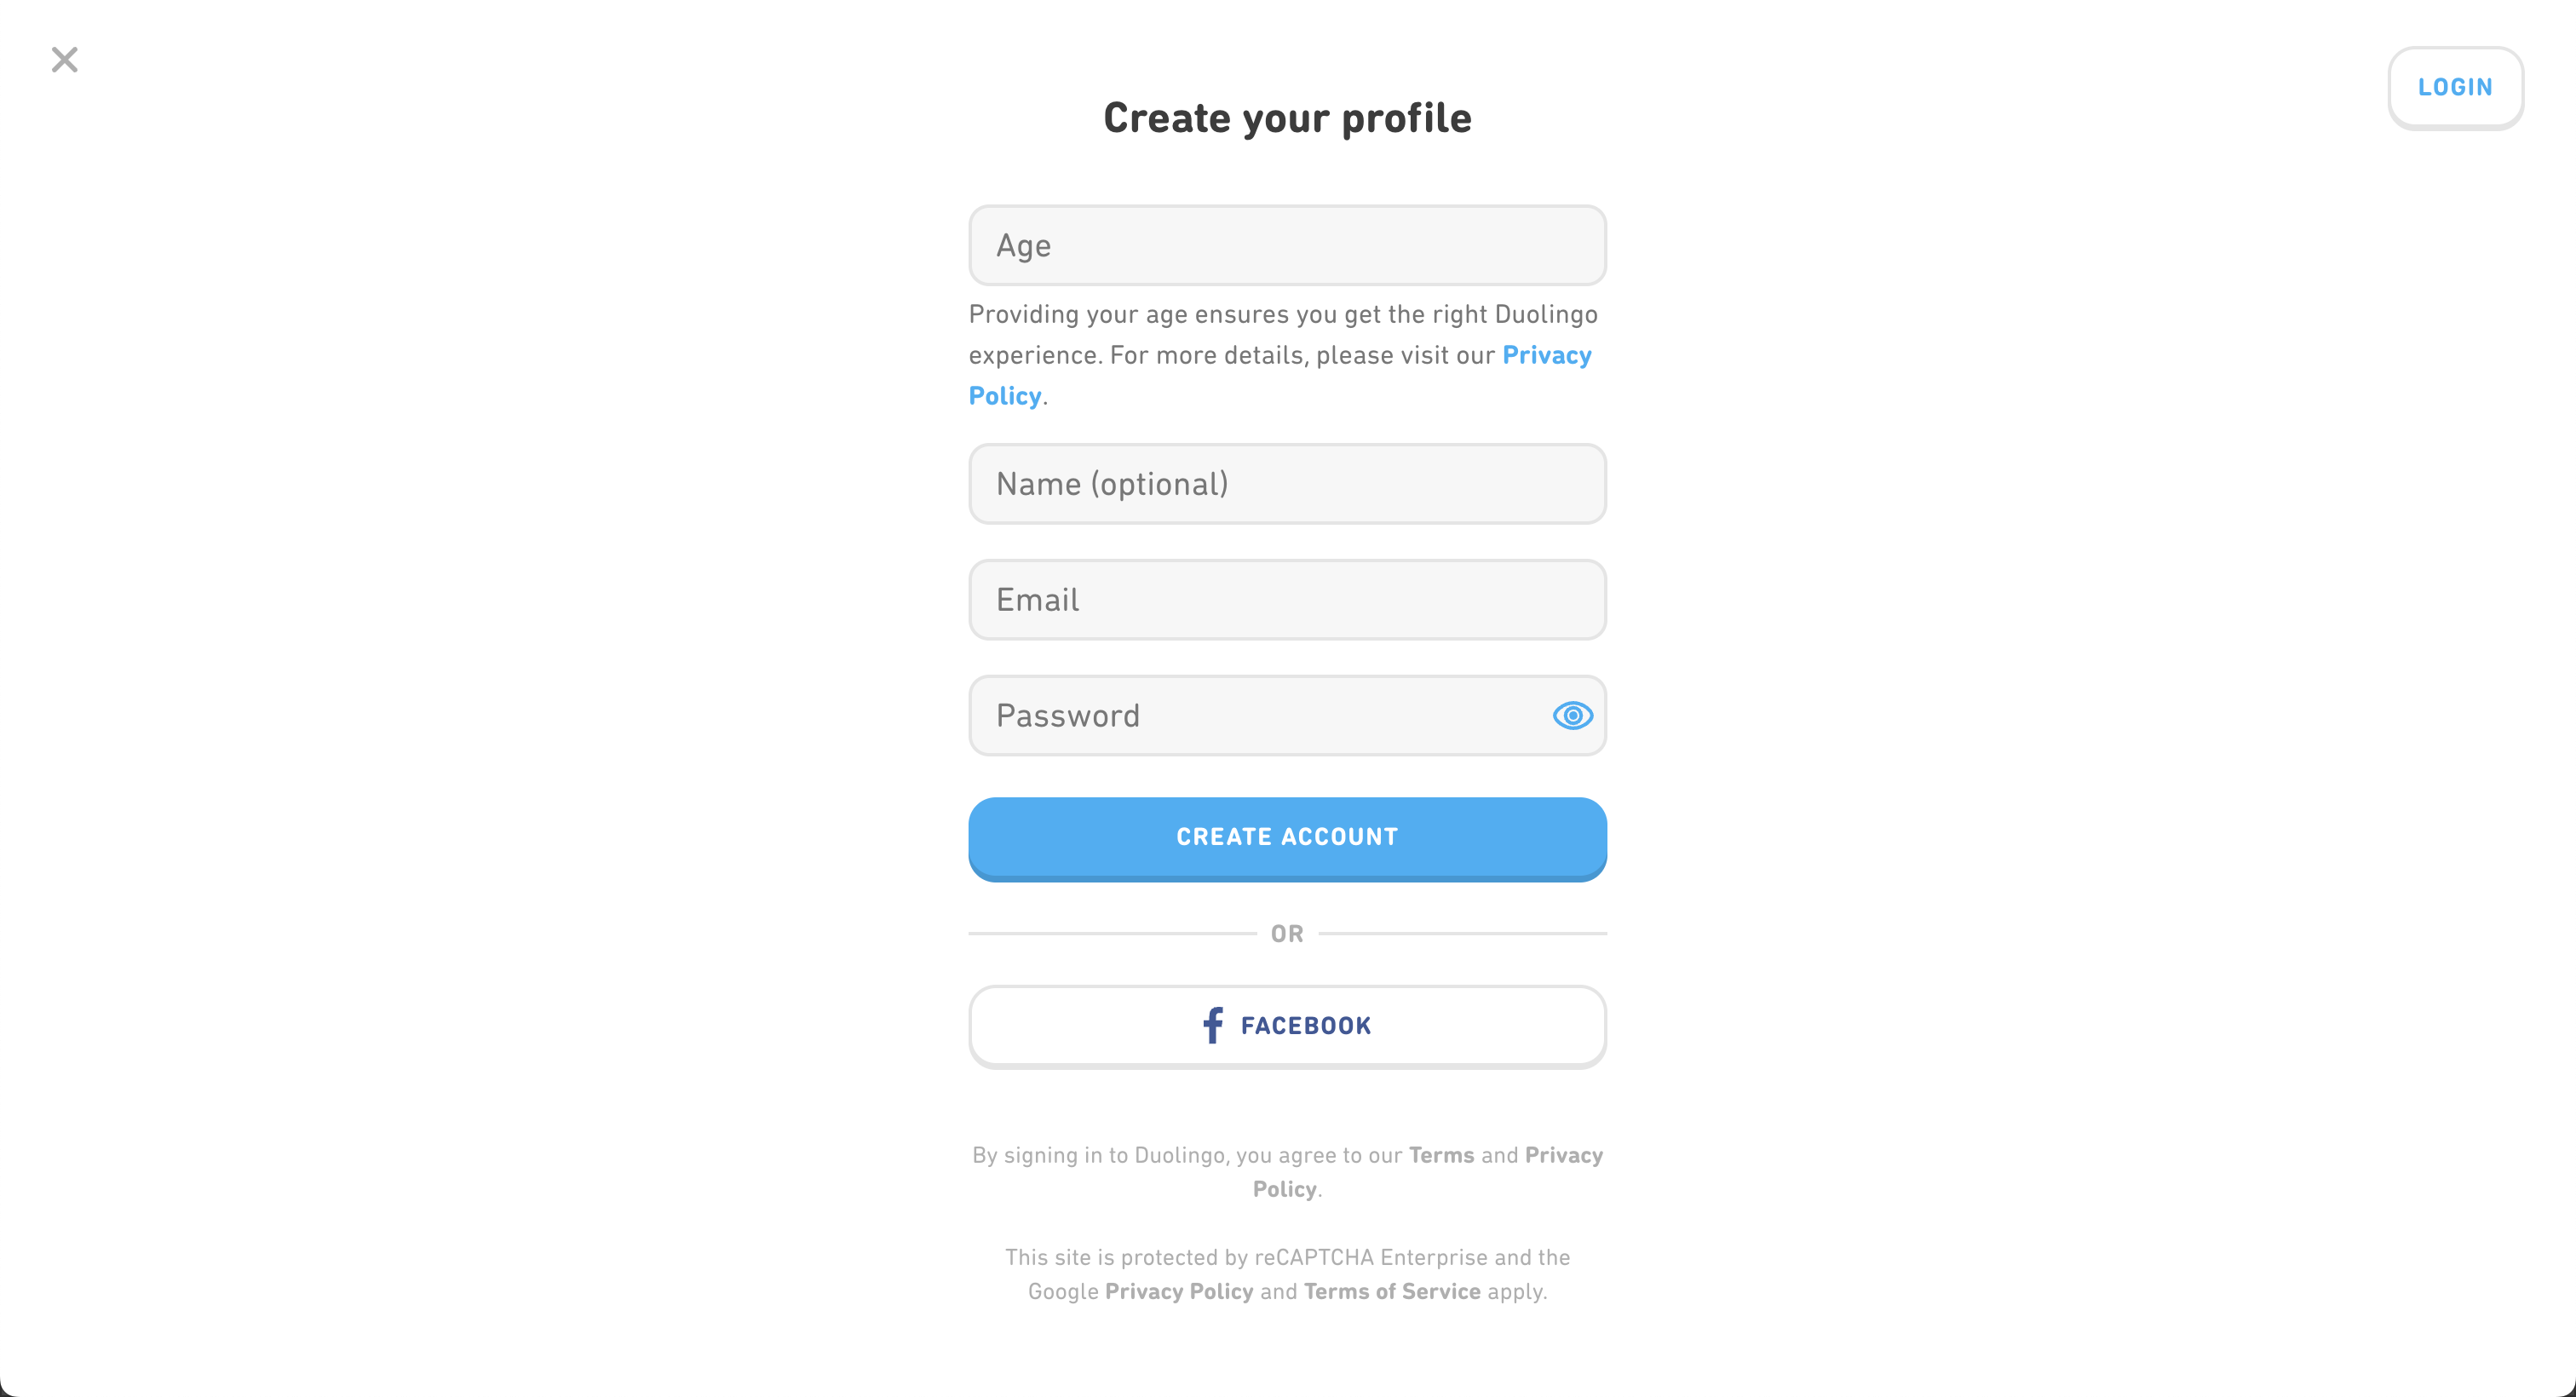Click Google Terms of Service link

click(1389, 1292)
